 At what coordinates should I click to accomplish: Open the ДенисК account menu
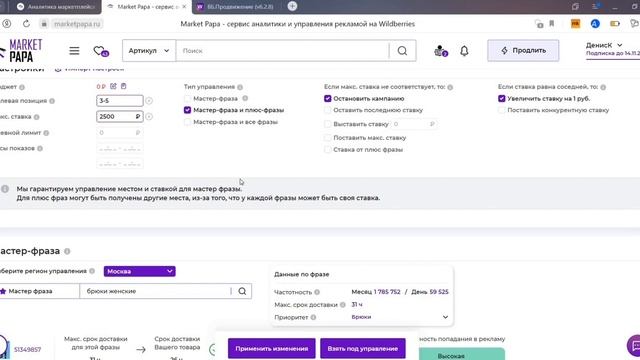(604, 45)
